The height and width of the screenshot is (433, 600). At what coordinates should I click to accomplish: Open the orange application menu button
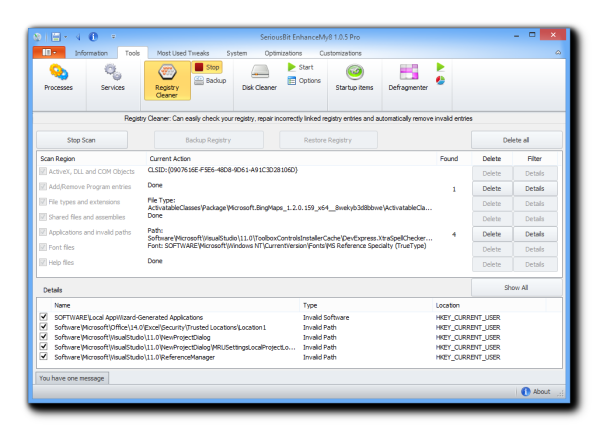click(49, 52)
